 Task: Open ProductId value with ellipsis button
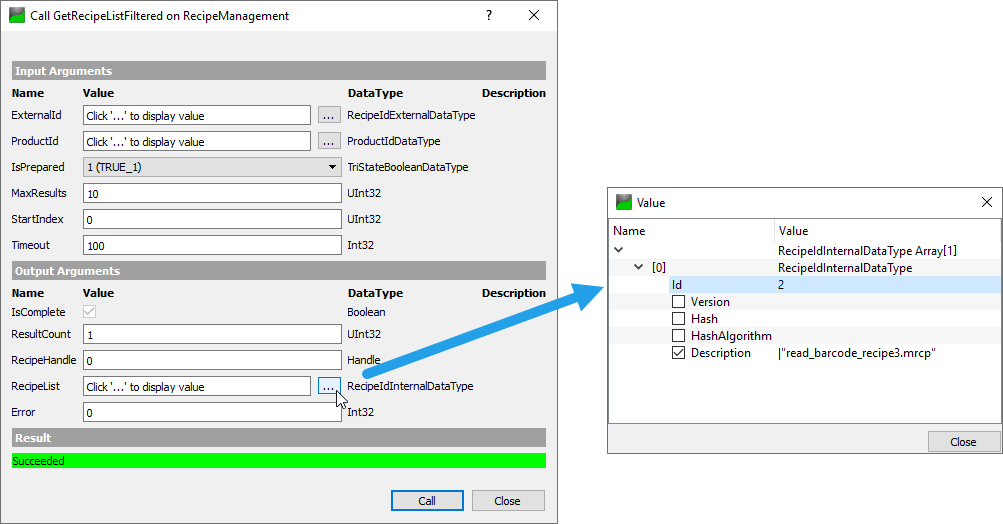329,141
